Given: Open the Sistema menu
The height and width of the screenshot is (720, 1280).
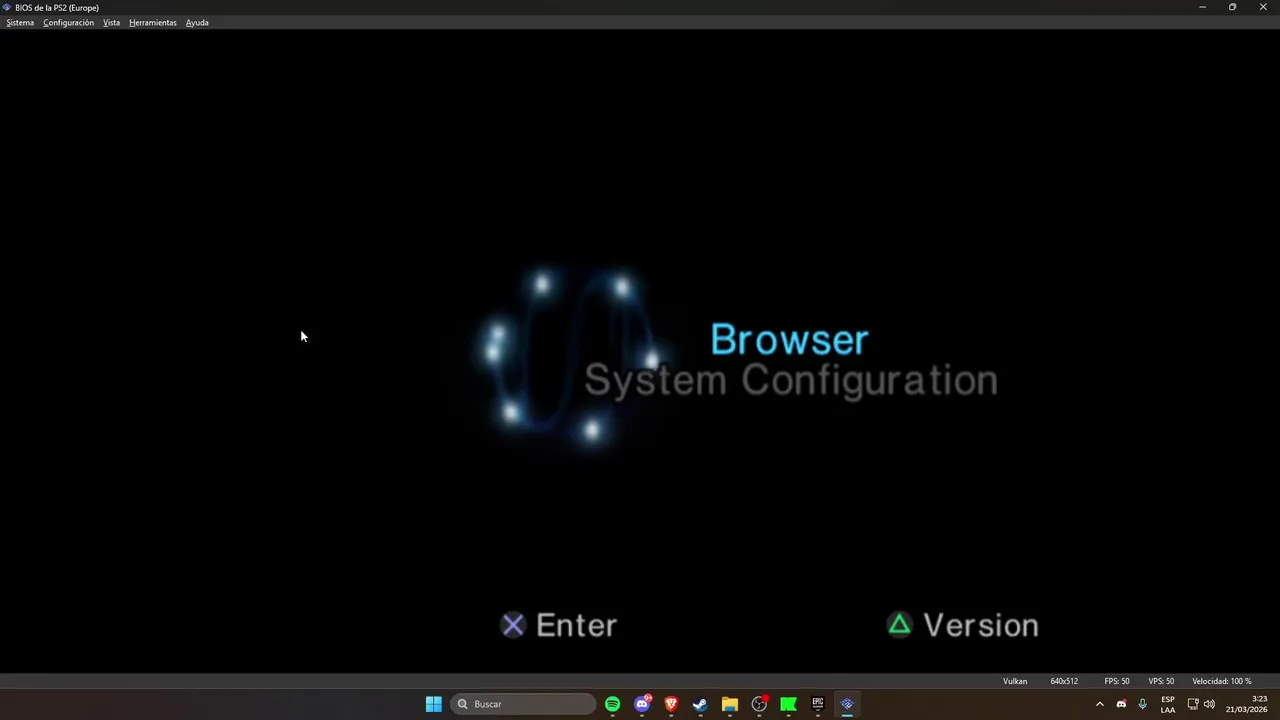Looking at the screenshot, I should [x=20, y=22].
